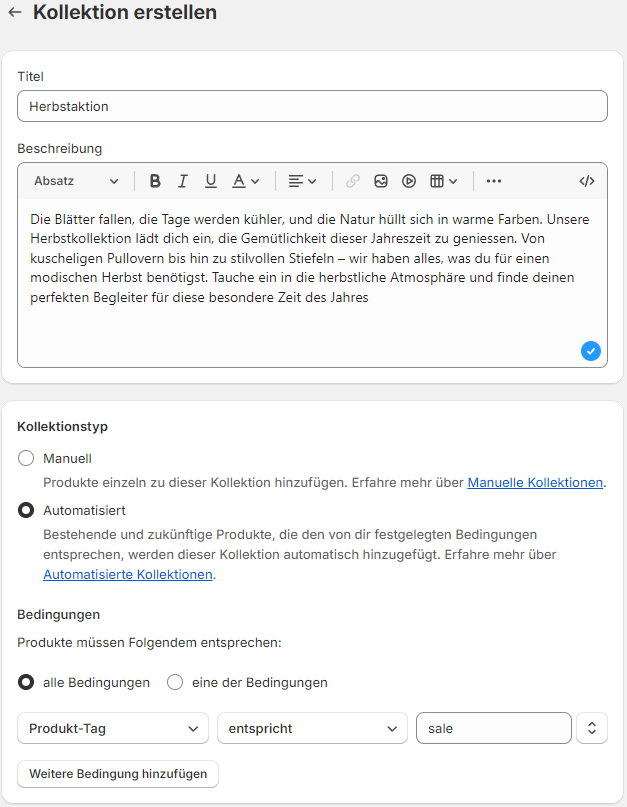Open the Absatz paragraph style dropdown
This screenshot has height=807, width=627.
(76, 181)
